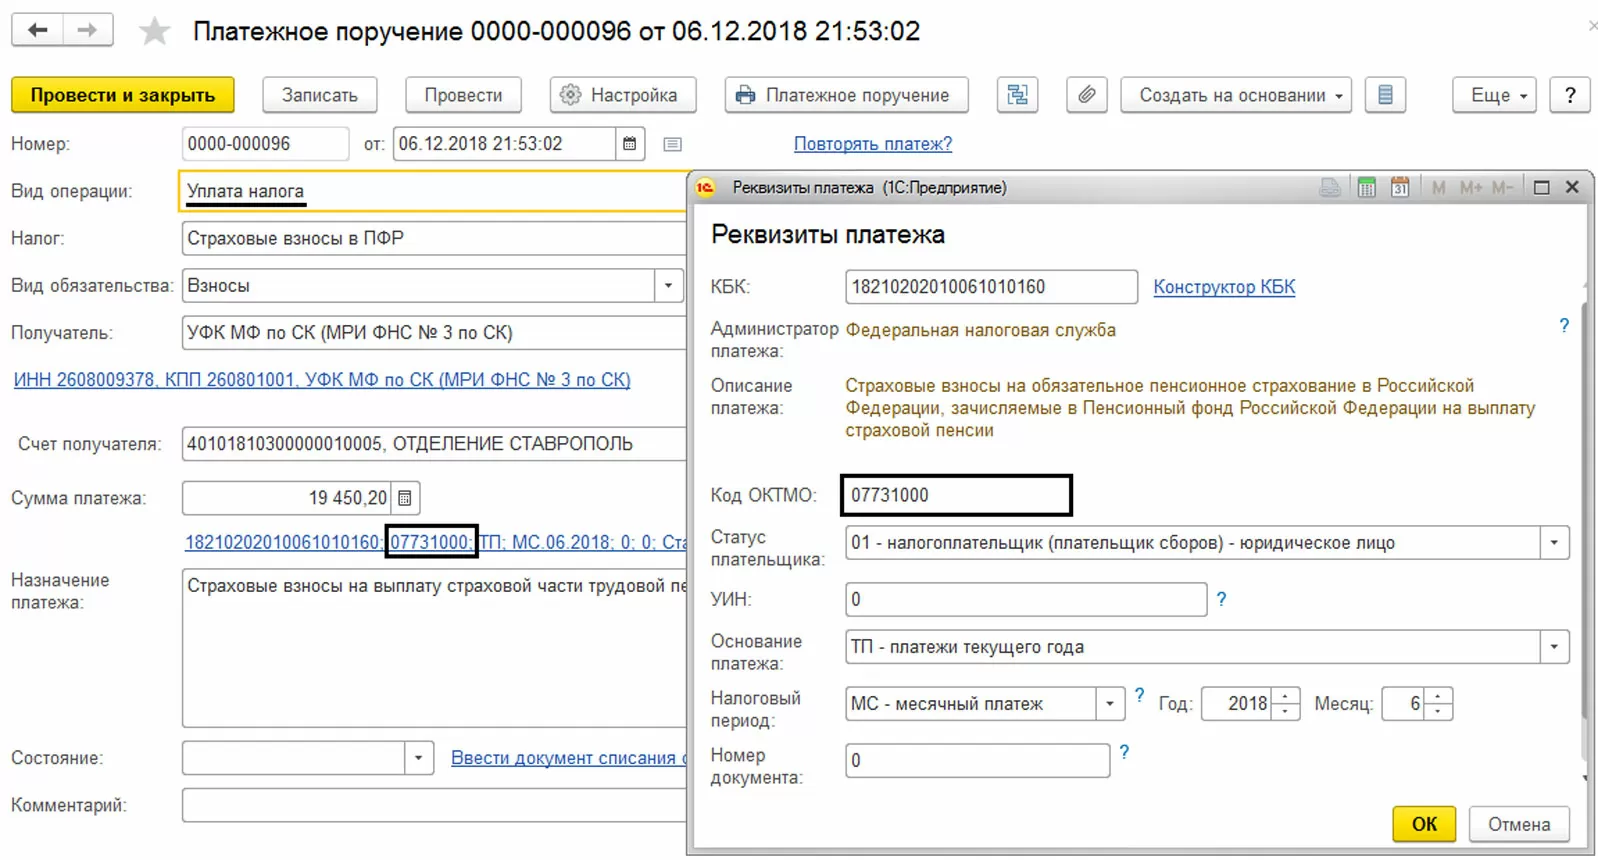Screen dimensions: 1598x860
Task: Click the help question mark beside Номер документа
Action: point(1124,752)
